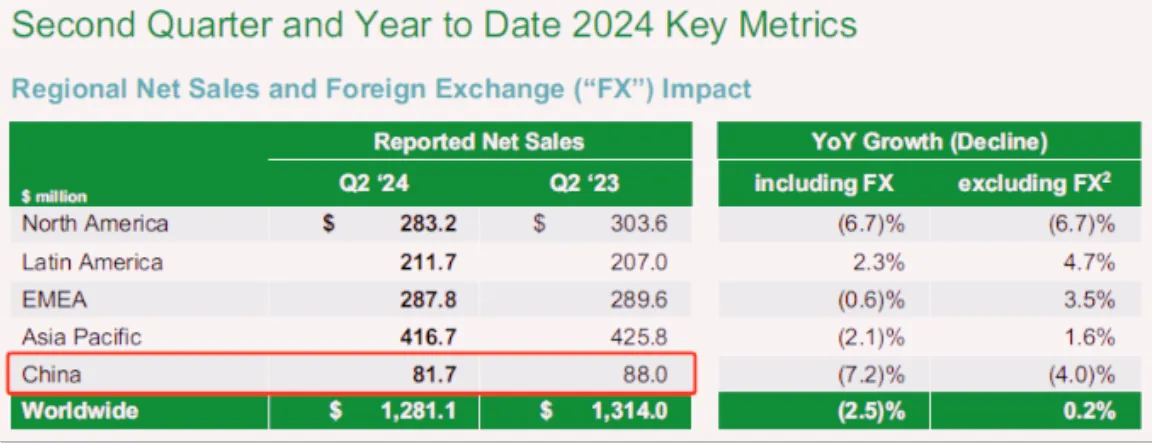The height and width of the screenshot is (443, 1152).
Task: Click the Q2 '23 column header
Action: tap(585, 184)
